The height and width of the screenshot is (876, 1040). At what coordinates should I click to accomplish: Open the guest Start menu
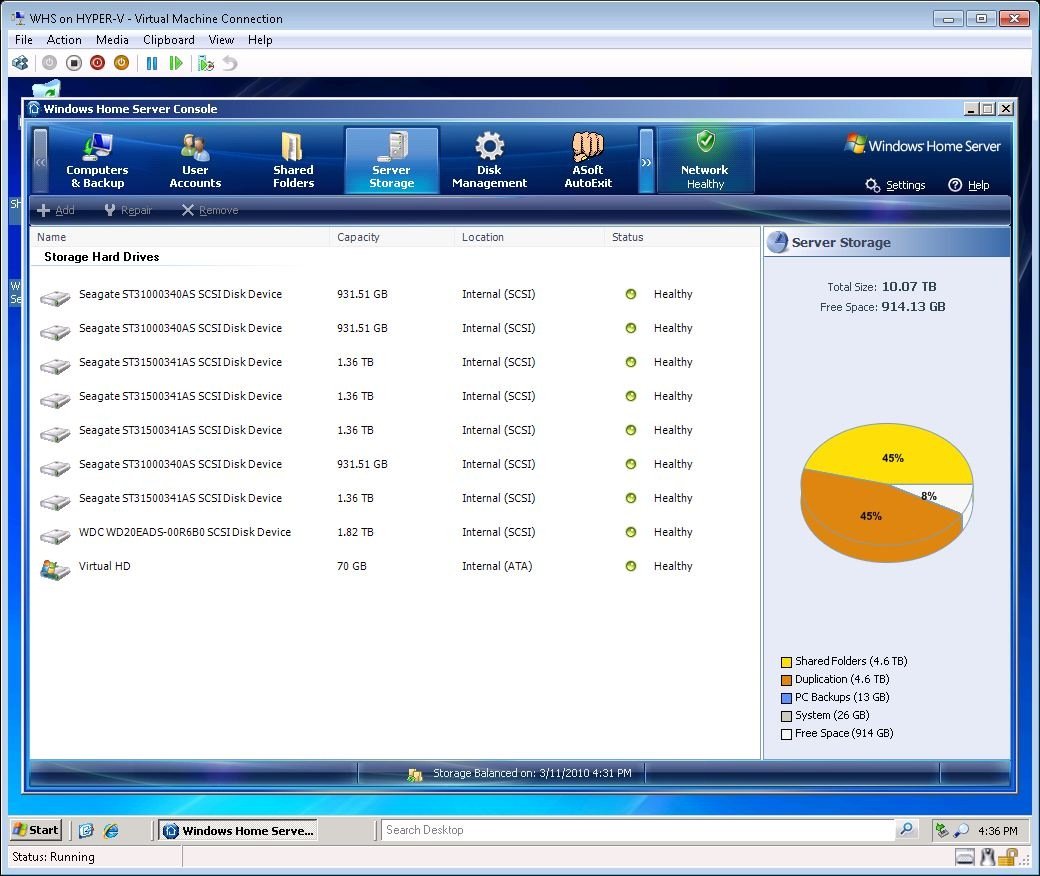click(36, 830)
